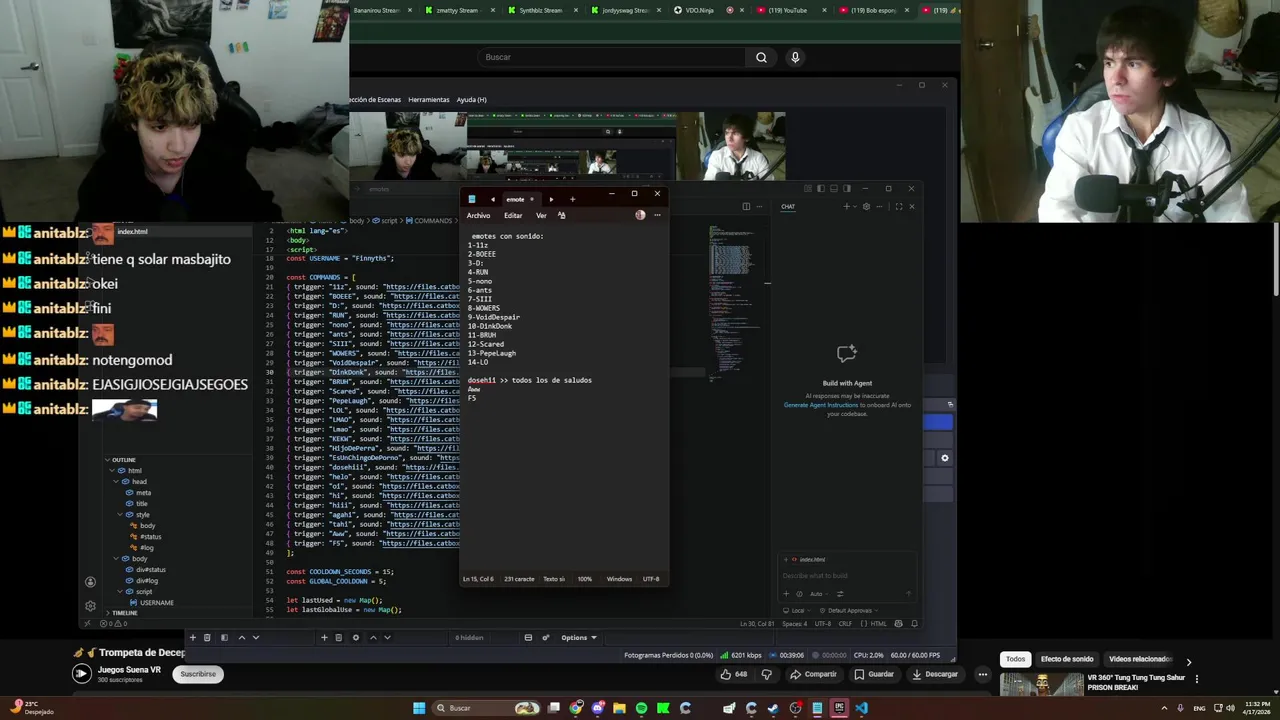This screenshot has width=1280, height=720.
Task: Open the Options dropdown in OBS
Action: (579, 637)
